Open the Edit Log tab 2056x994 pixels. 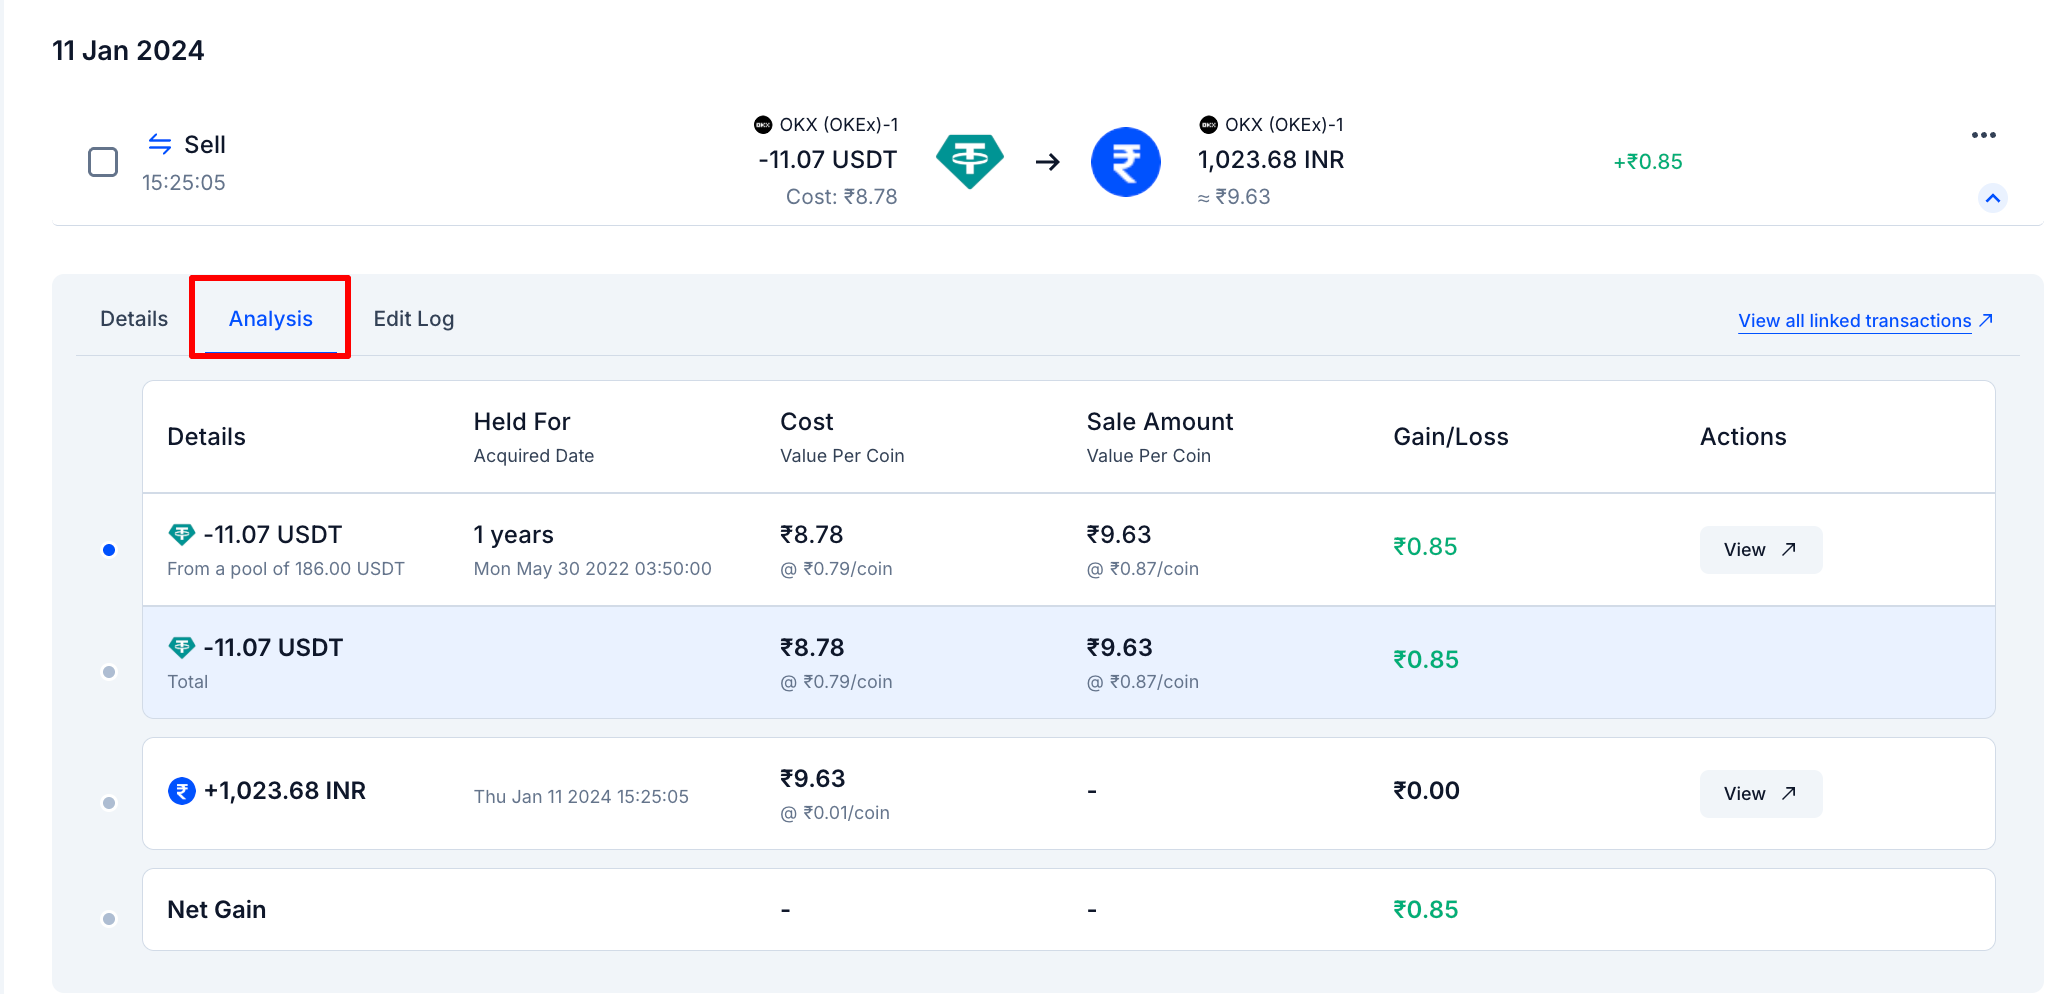413,319
